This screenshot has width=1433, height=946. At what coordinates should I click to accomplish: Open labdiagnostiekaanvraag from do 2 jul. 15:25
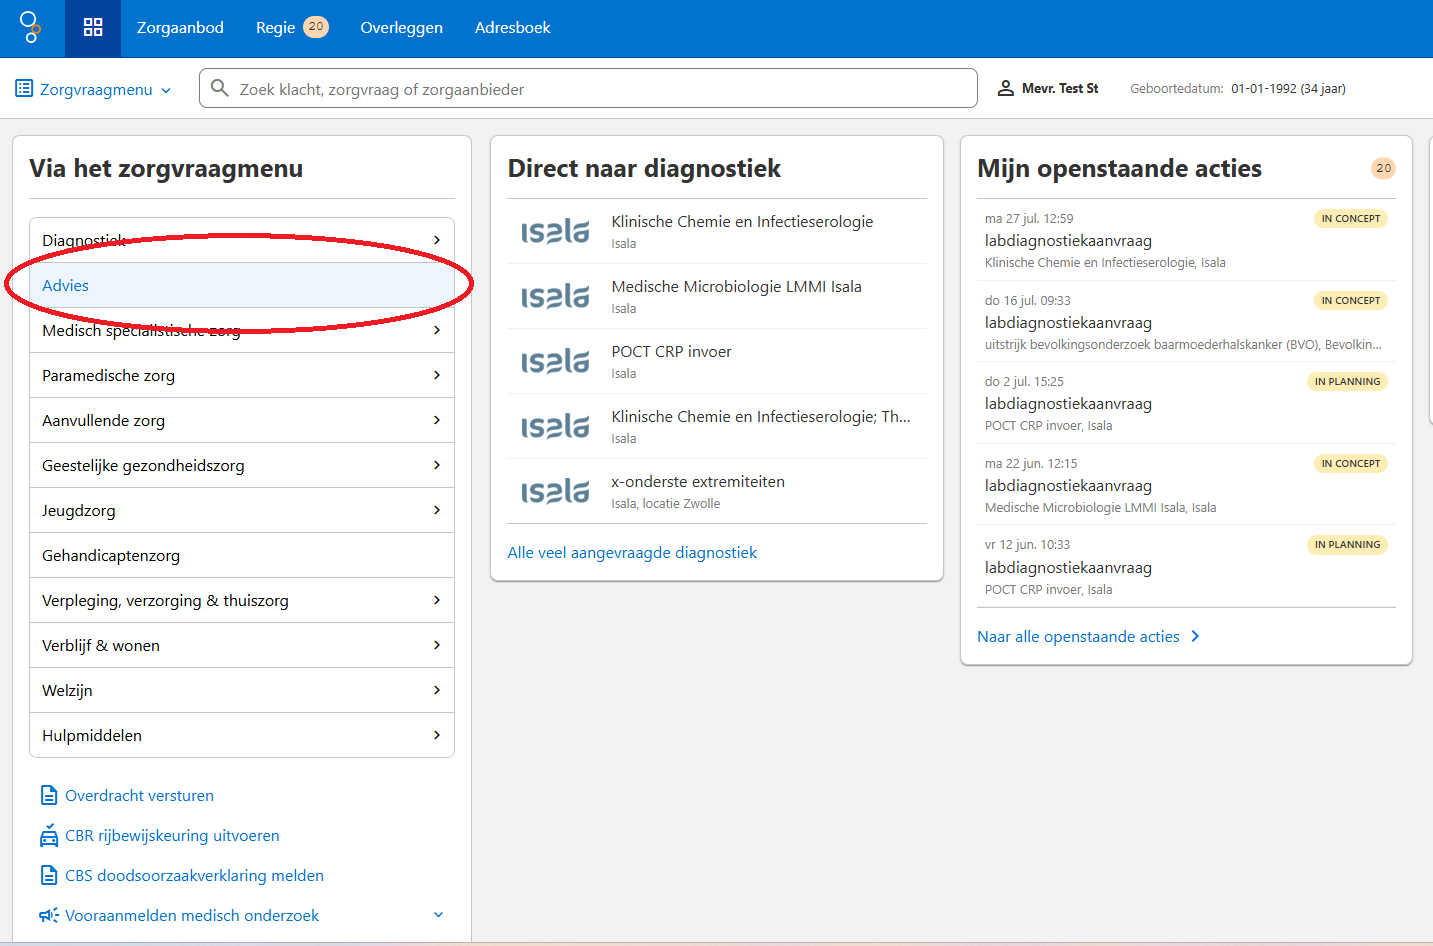coord(1186,403)
